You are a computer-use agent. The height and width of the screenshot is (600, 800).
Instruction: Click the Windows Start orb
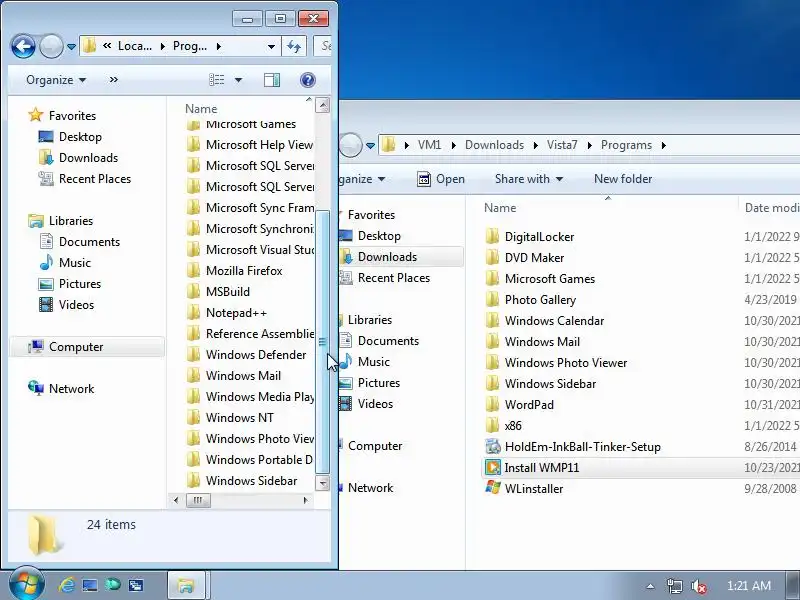26,585
